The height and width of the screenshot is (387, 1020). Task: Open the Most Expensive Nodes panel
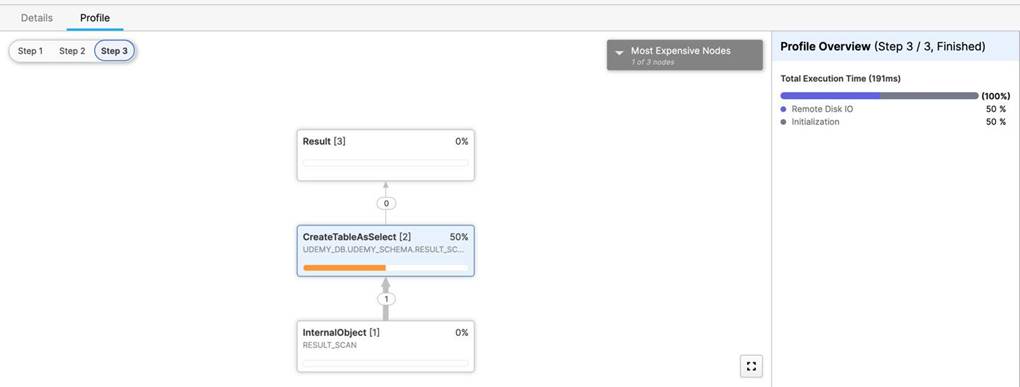(684, 55)
